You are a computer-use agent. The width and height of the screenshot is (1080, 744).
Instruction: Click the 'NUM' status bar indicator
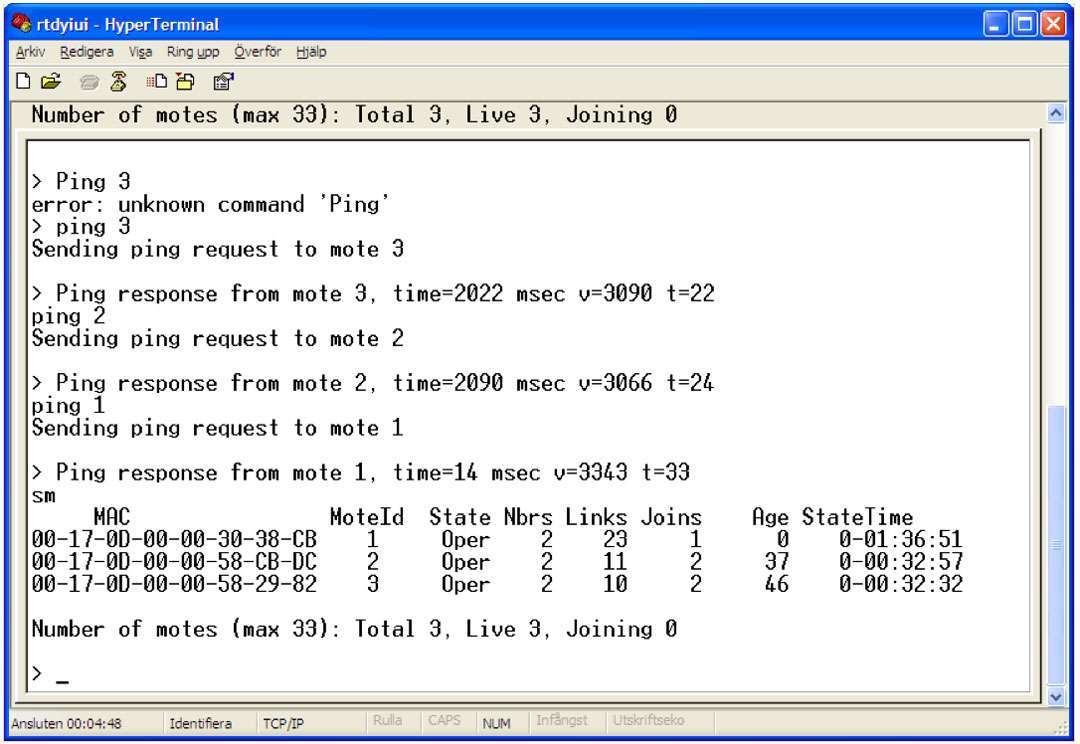[496, 723]
